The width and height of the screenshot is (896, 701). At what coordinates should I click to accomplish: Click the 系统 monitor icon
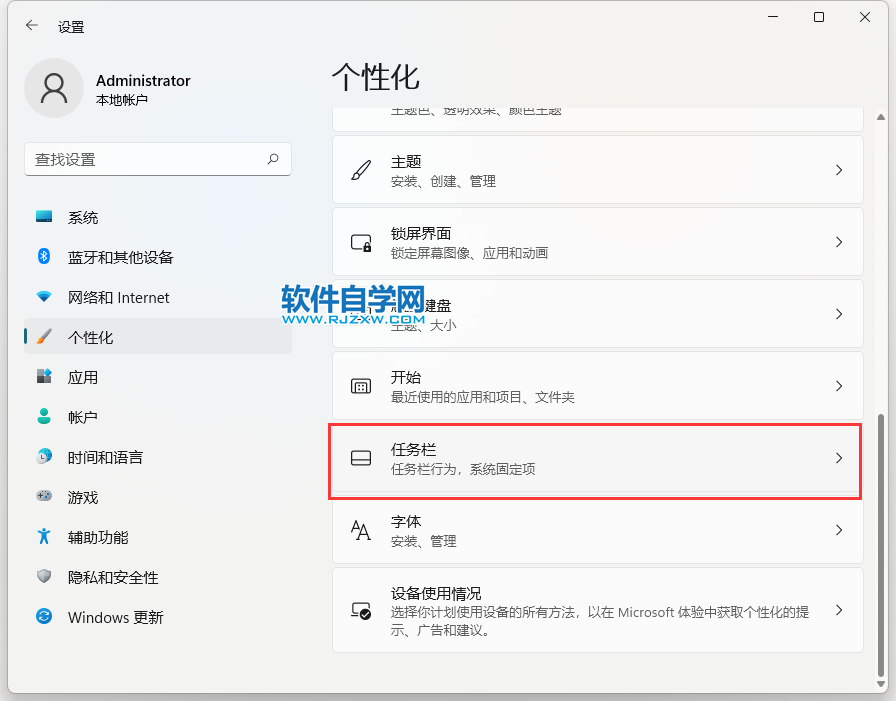click(44, 217)
